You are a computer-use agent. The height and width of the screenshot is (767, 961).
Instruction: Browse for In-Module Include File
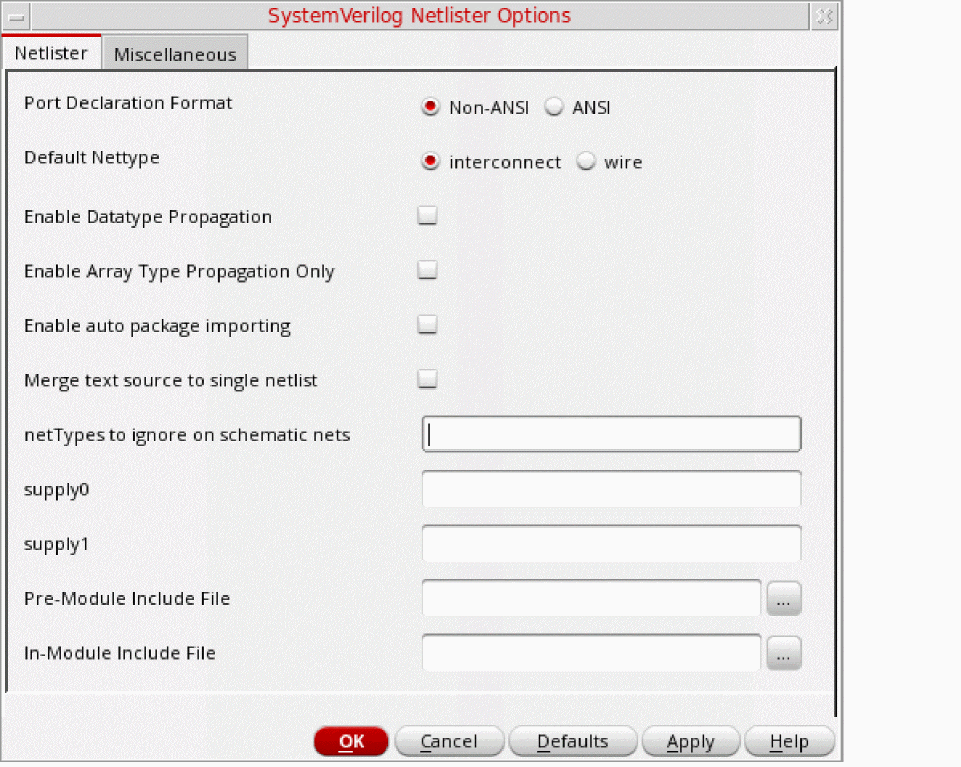[784, 654]
